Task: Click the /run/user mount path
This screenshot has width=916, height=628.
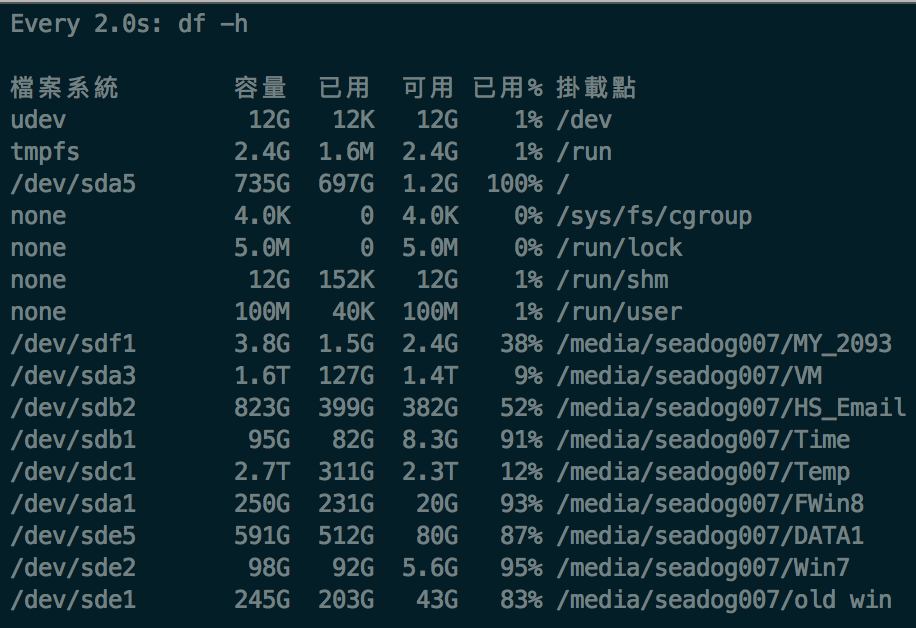Action: [620, 312]
